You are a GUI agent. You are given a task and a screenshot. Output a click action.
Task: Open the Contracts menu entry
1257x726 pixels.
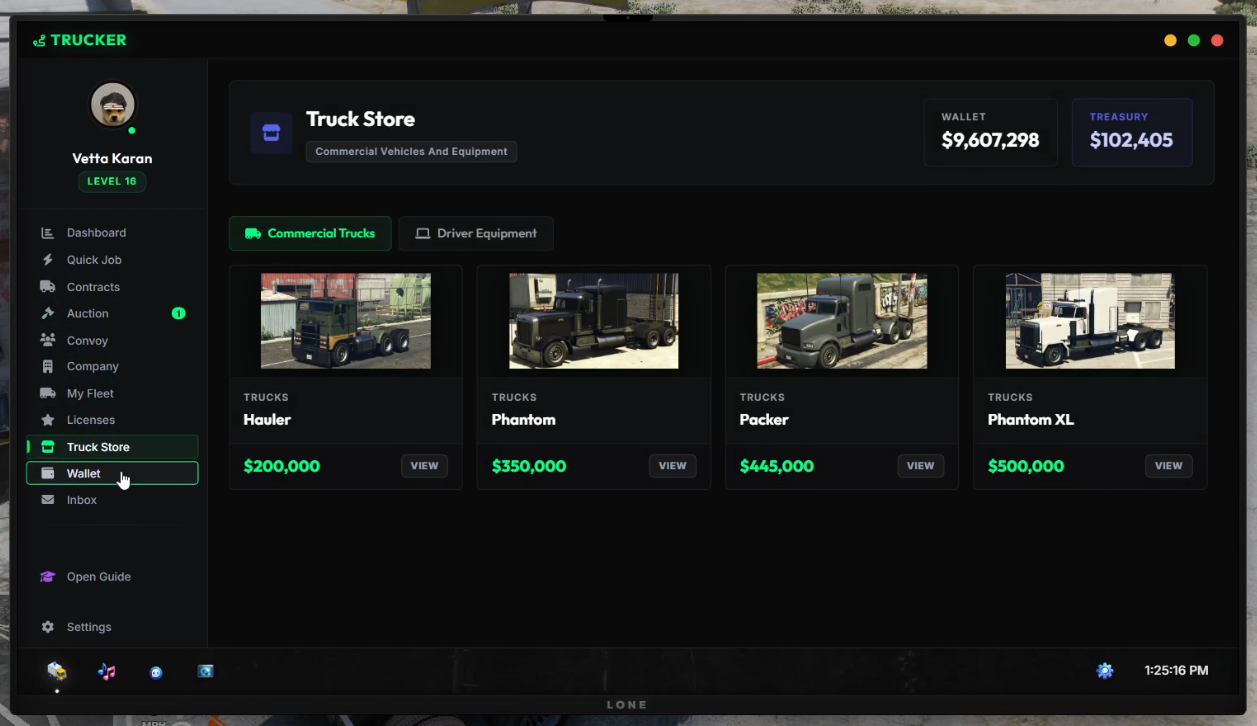(112, 287)
